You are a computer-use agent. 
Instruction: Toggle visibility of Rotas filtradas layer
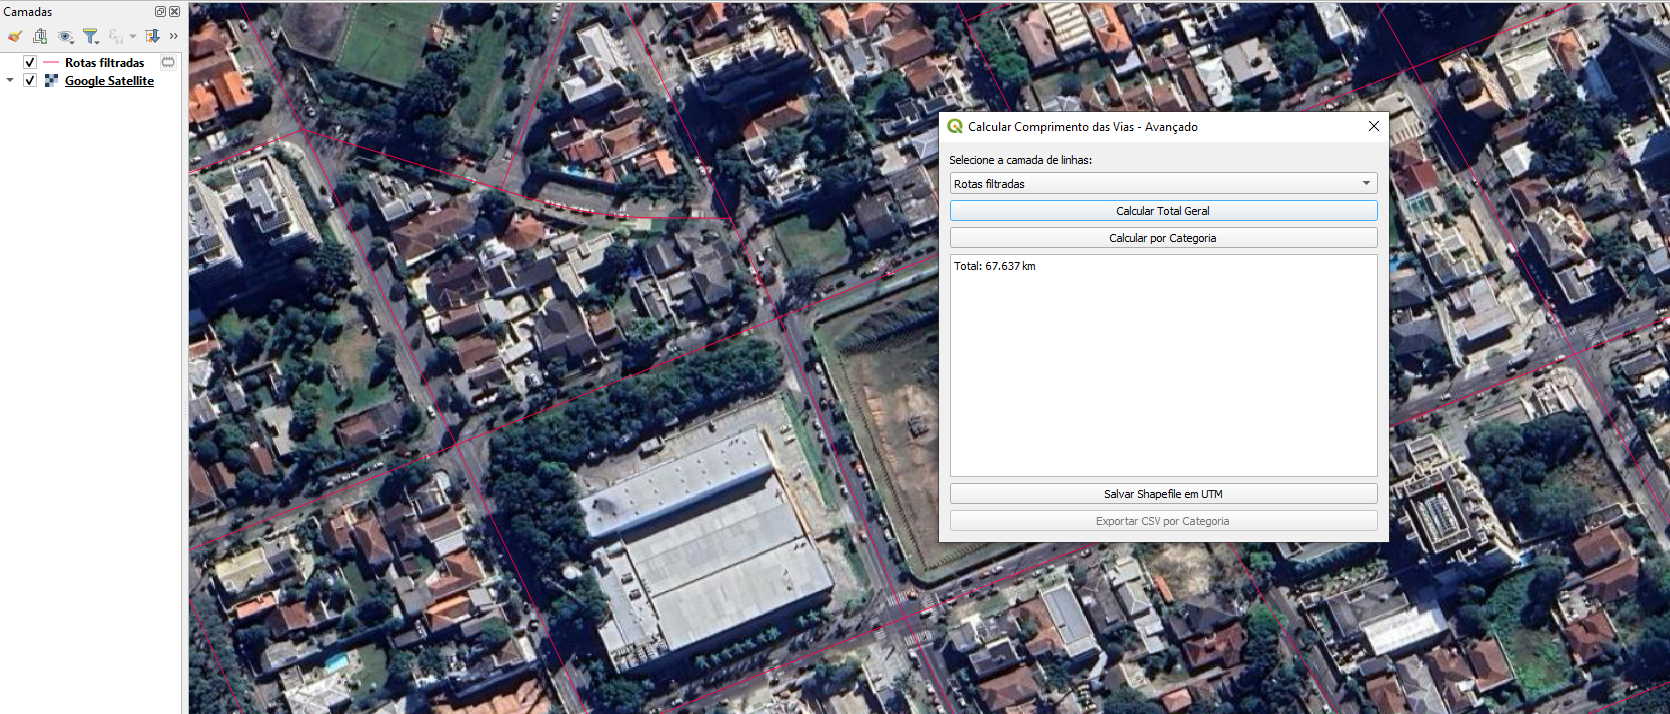click(x=30, y=62)
